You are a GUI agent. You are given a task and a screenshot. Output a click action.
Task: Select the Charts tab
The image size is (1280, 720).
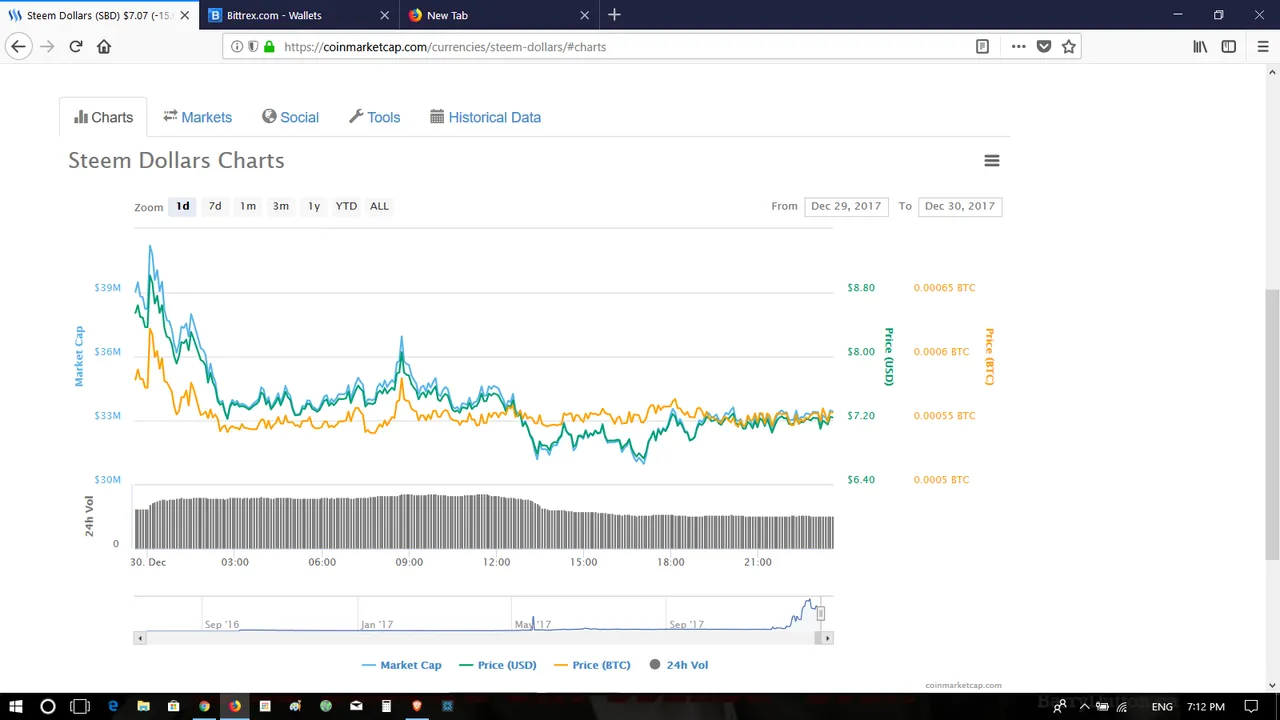point(103,117)
